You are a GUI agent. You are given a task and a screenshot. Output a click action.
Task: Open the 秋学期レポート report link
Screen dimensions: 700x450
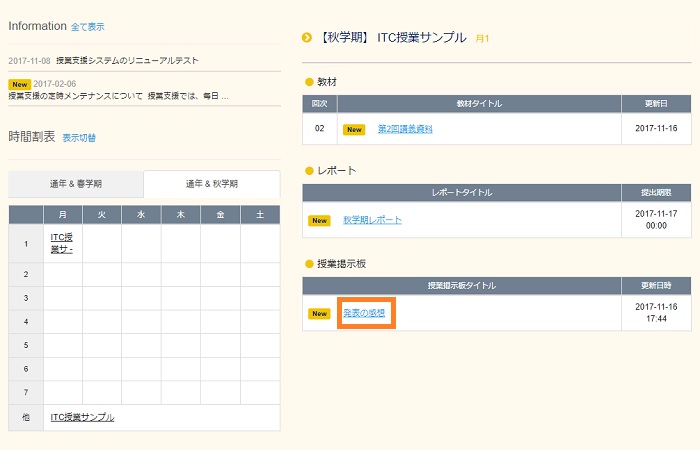[372, 220]
